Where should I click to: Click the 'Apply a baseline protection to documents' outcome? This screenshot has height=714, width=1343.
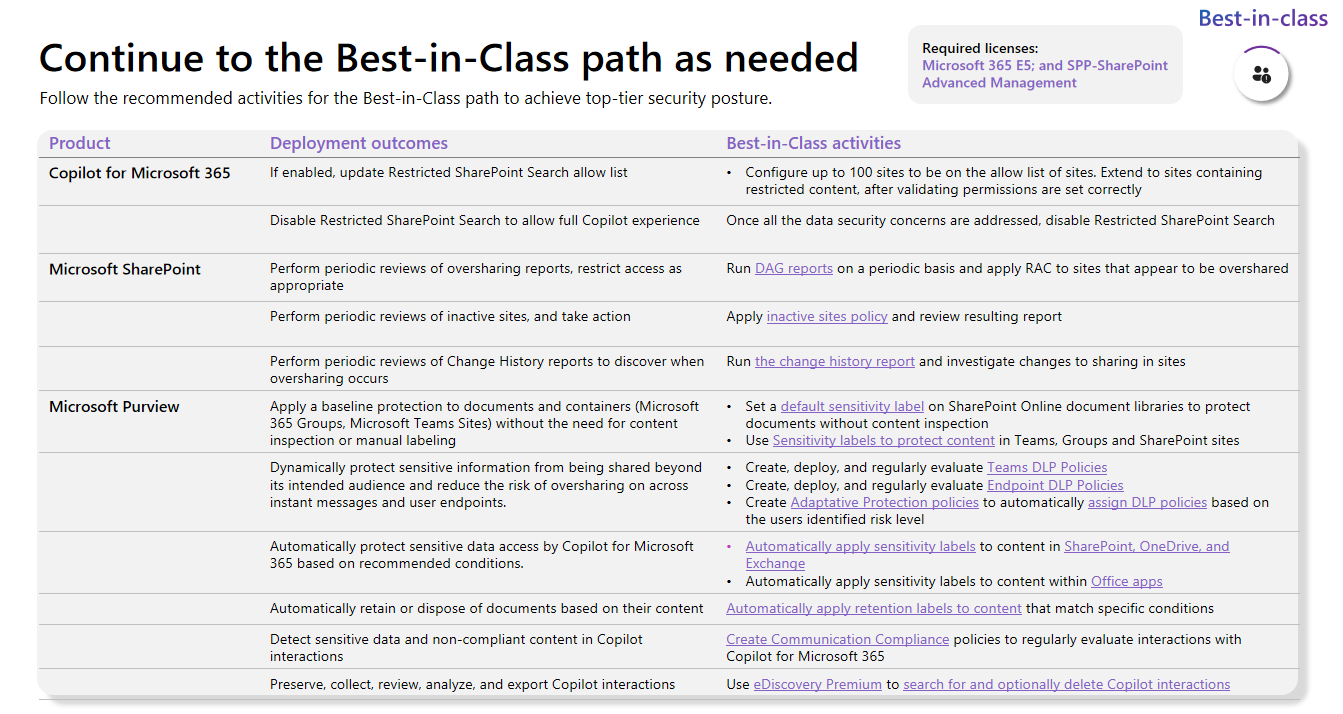(485, 423)
